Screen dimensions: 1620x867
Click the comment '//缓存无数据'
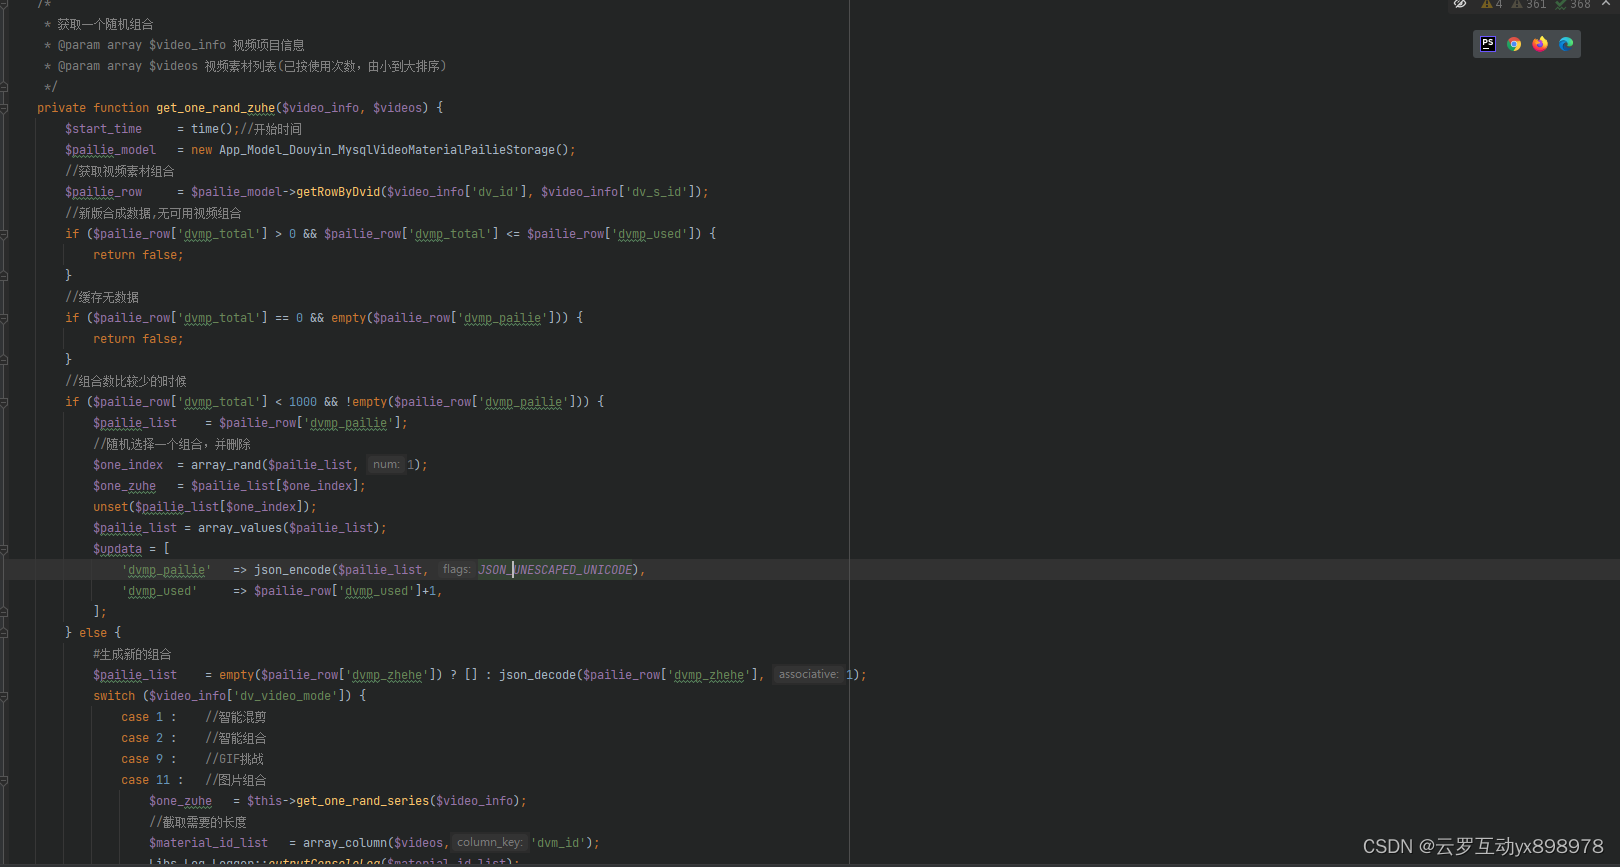click(102, 297)
